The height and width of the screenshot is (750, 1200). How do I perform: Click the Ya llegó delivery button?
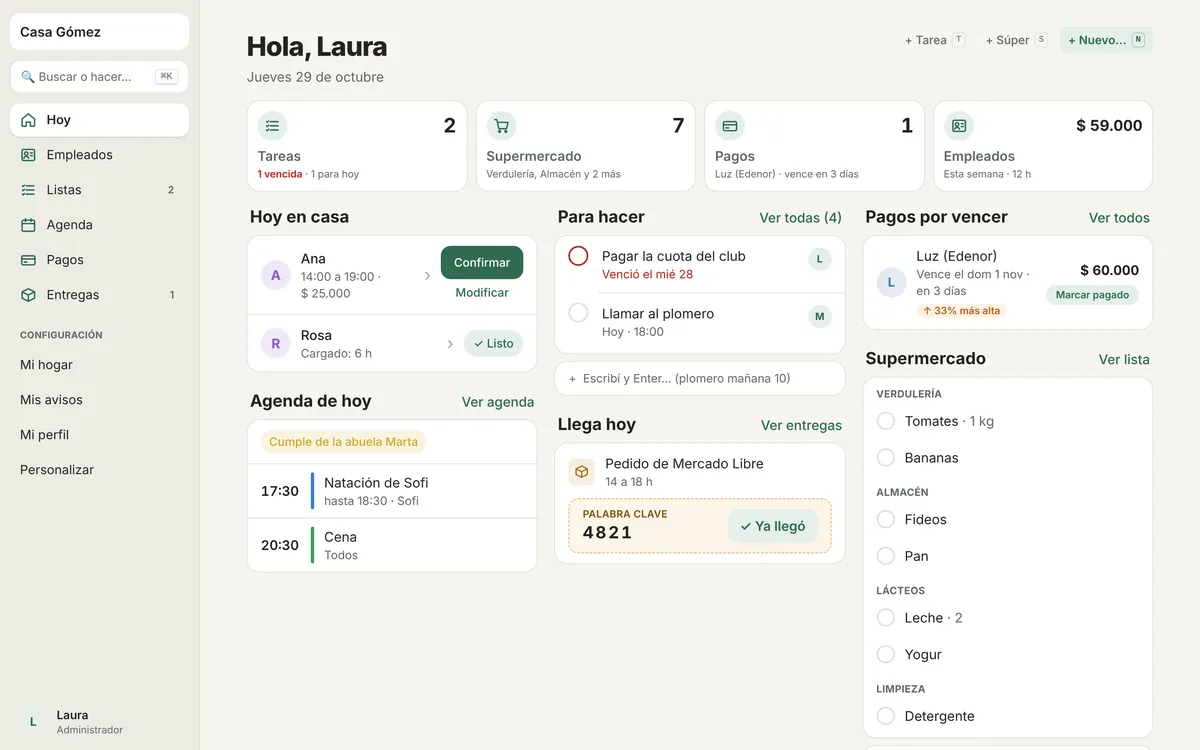[773, 526]
